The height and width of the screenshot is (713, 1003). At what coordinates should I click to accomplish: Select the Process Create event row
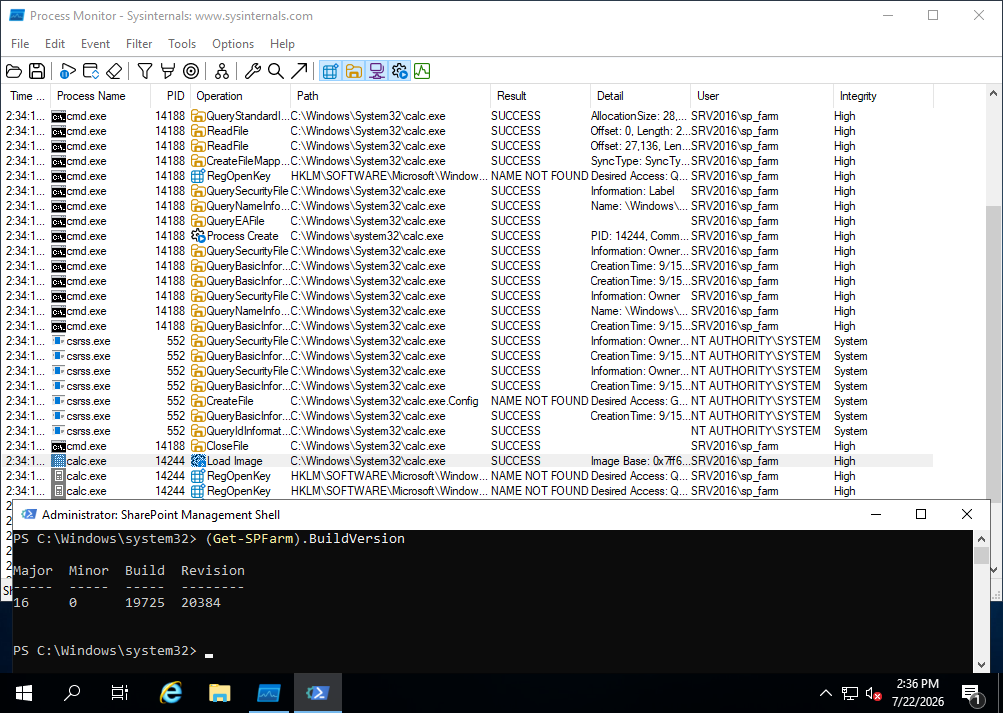468,236
